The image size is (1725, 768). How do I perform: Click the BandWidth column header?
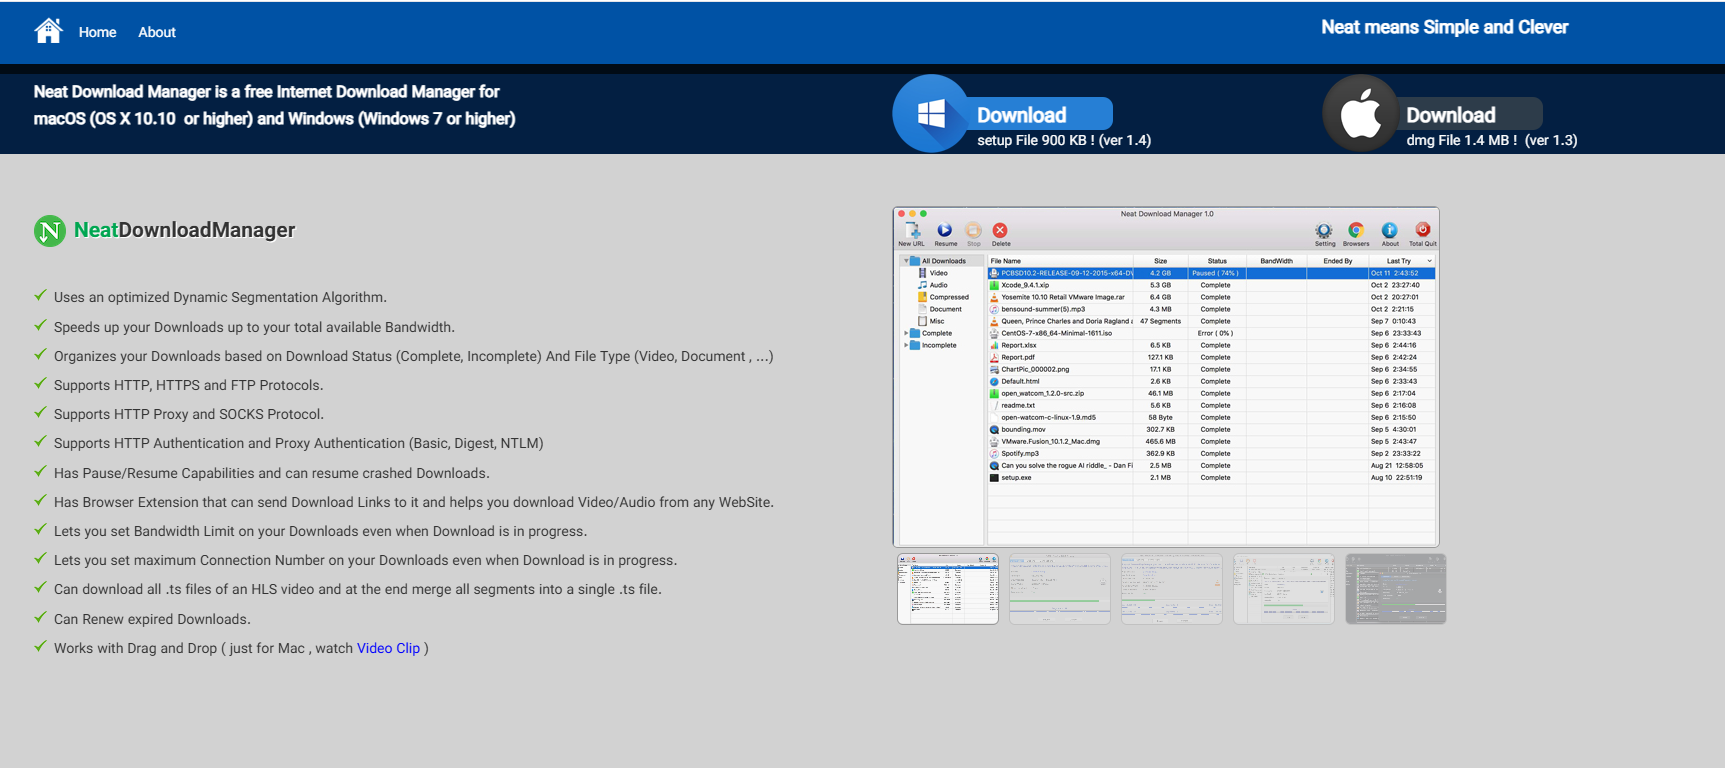(1276, 261)
